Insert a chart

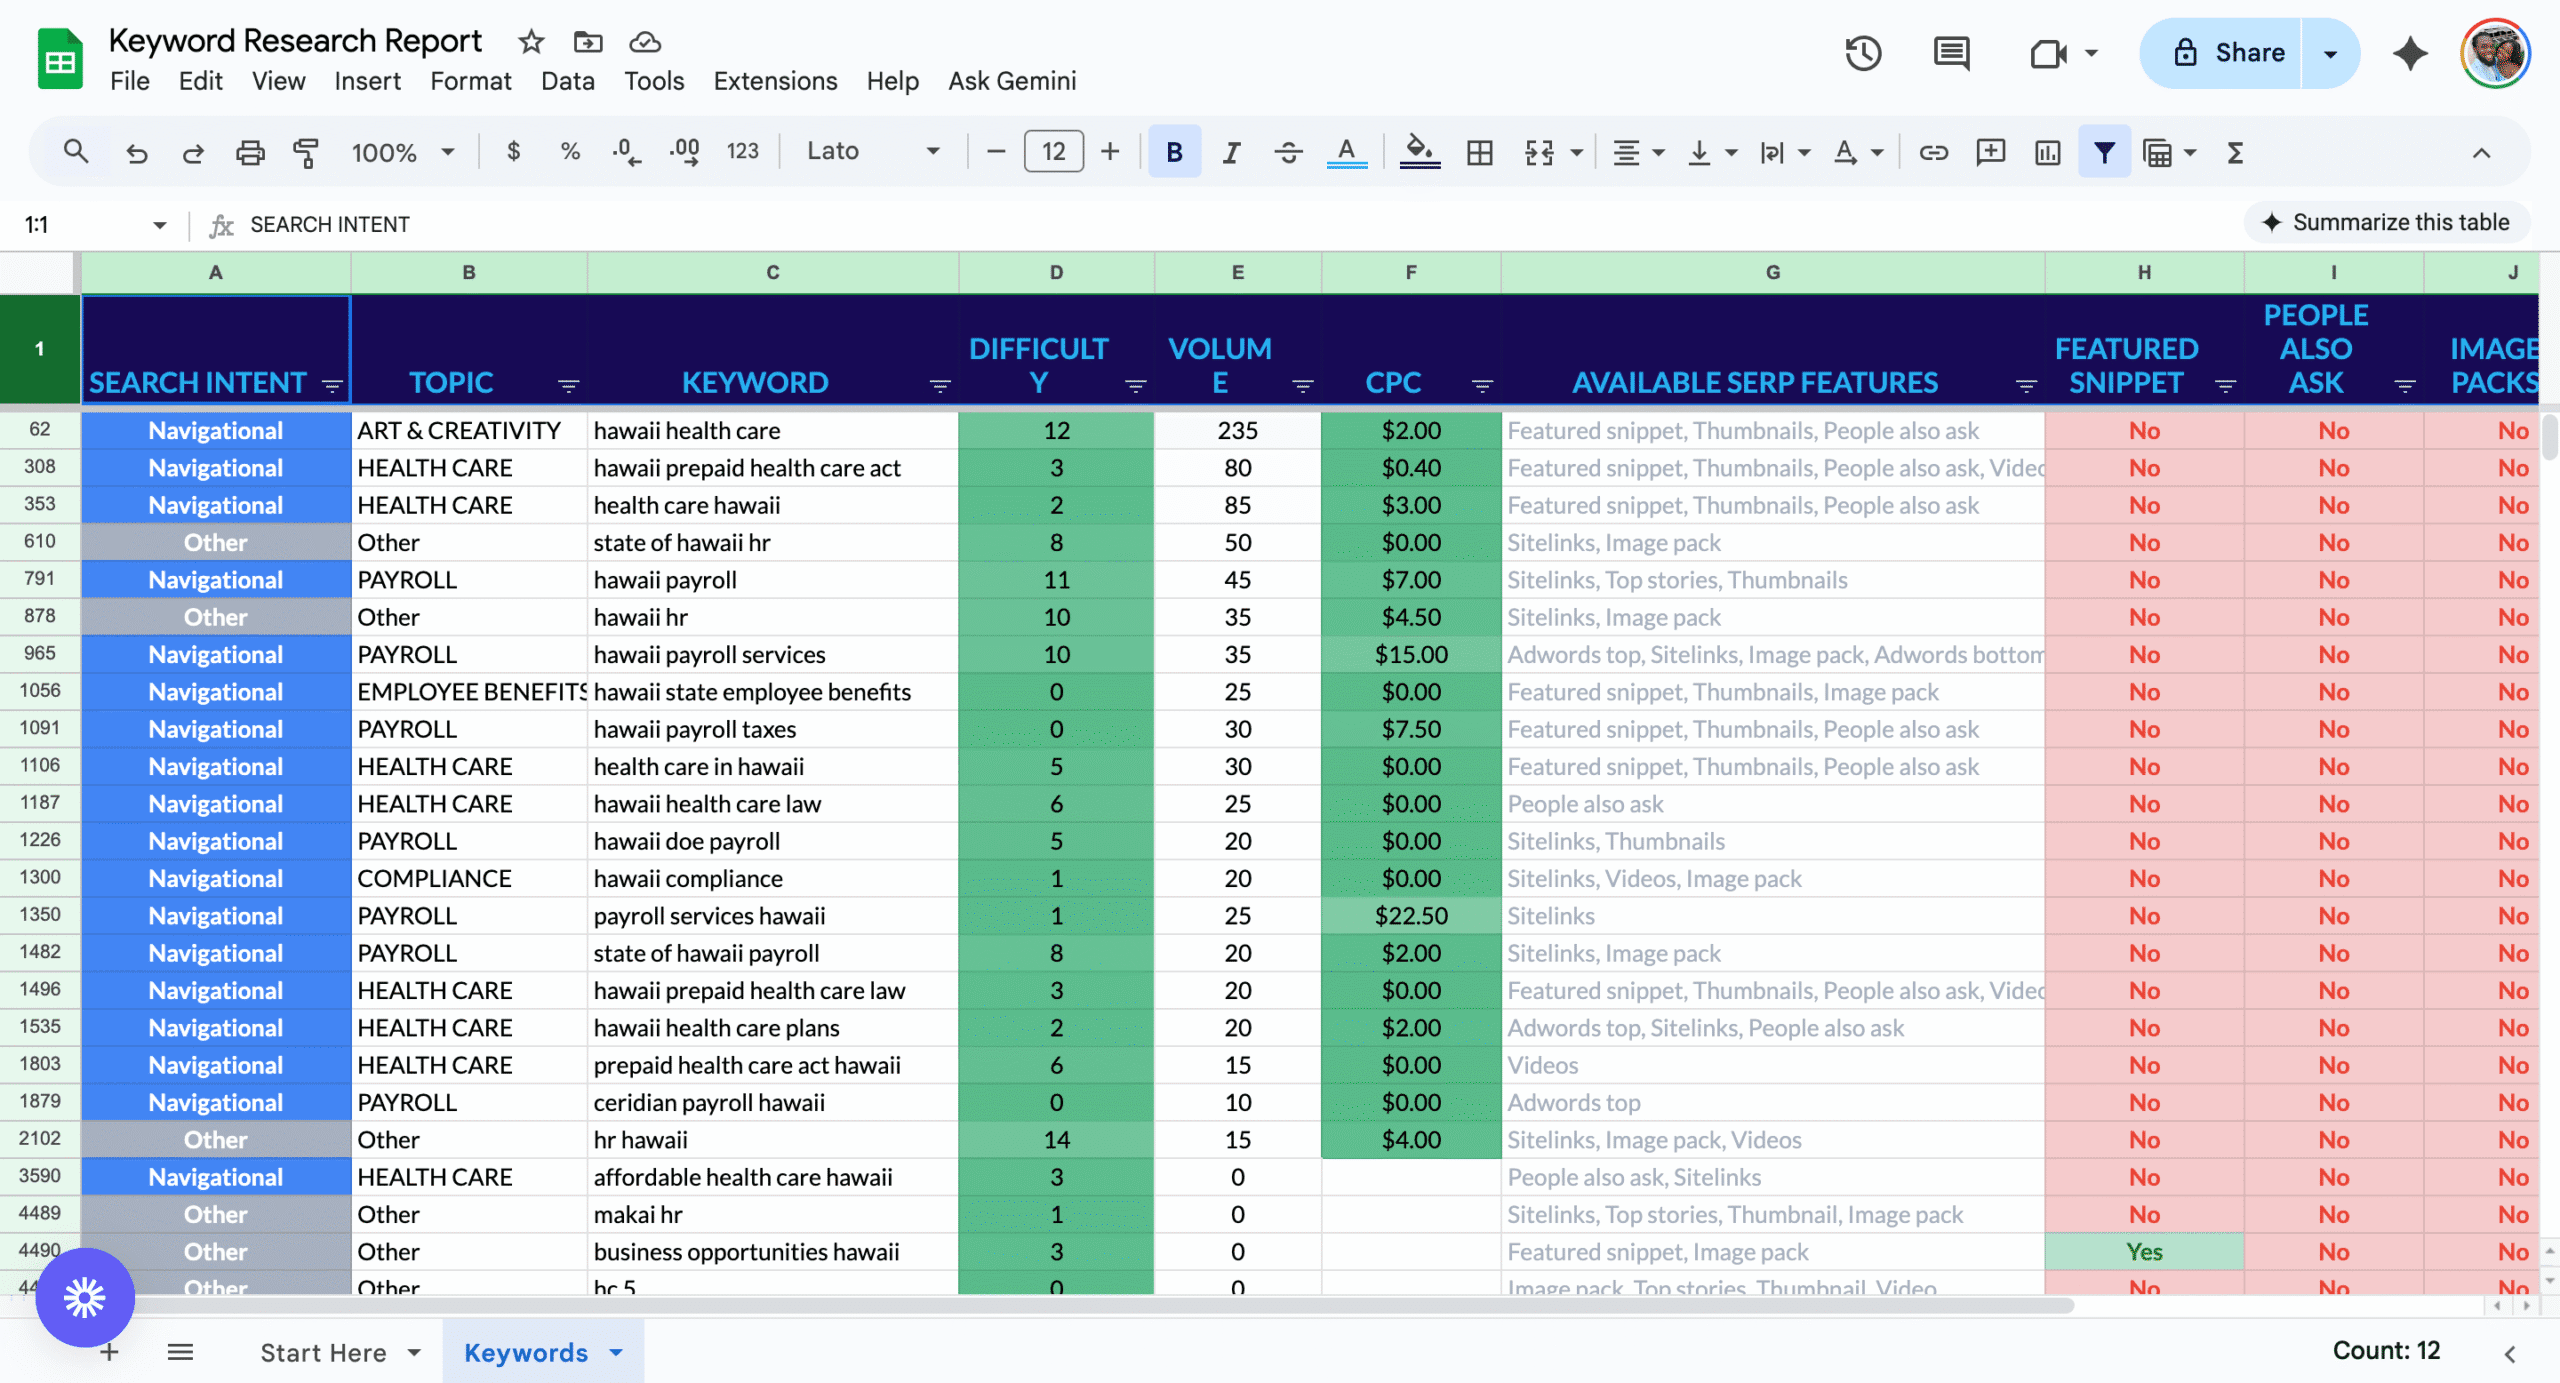coord(2047,151)
